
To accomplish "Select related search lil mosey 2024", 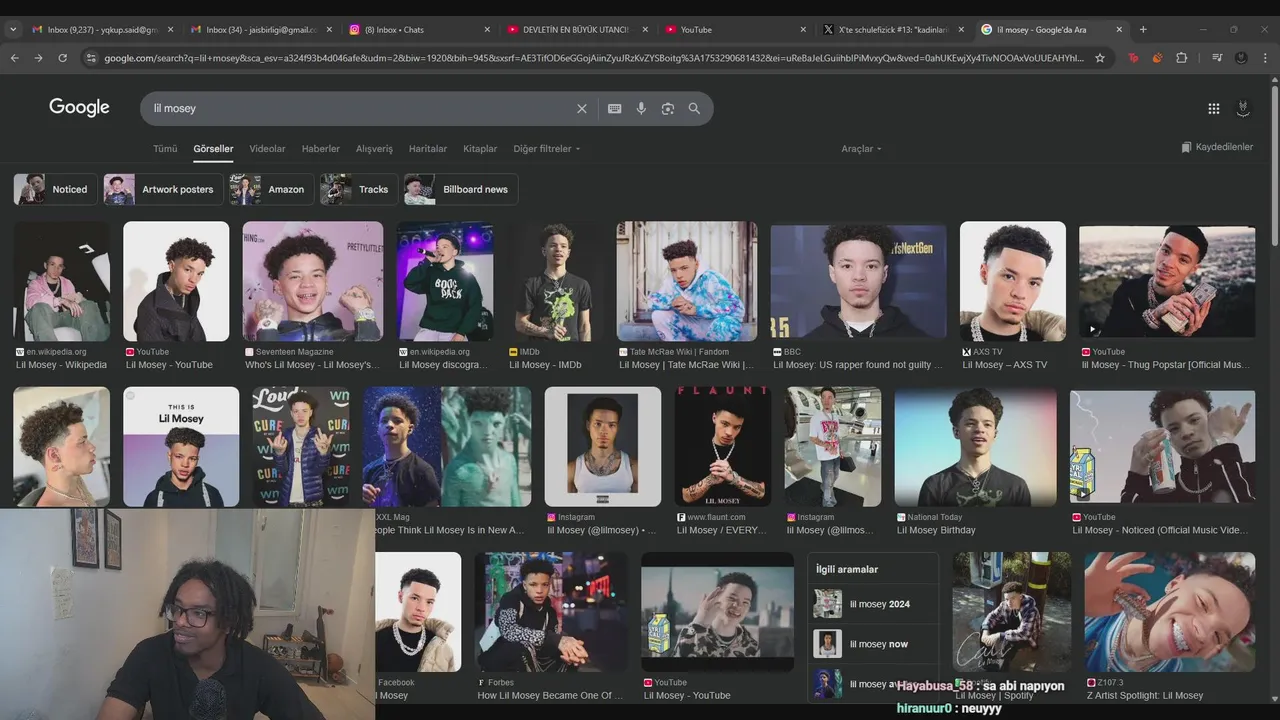I will (873, 604).
